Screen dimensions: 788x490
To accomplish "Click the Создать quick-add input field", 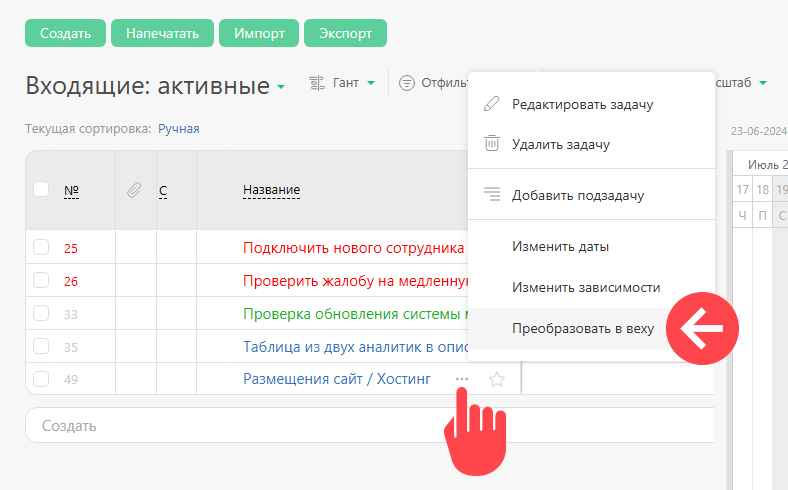I will [370, 425].
